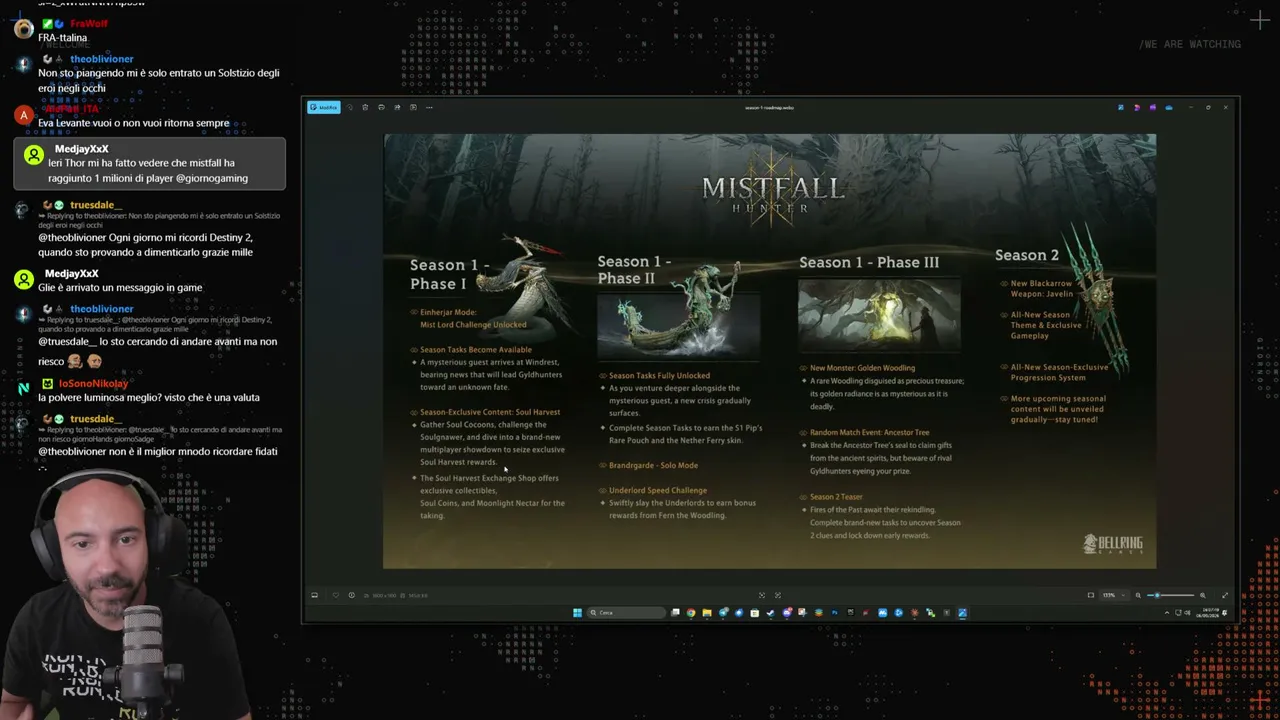The height and width of the screenshot is (720, 1280).
Task: Click the golden tree Phase III thumbnail
Action: pyautogui.click(x=879, y=315)
